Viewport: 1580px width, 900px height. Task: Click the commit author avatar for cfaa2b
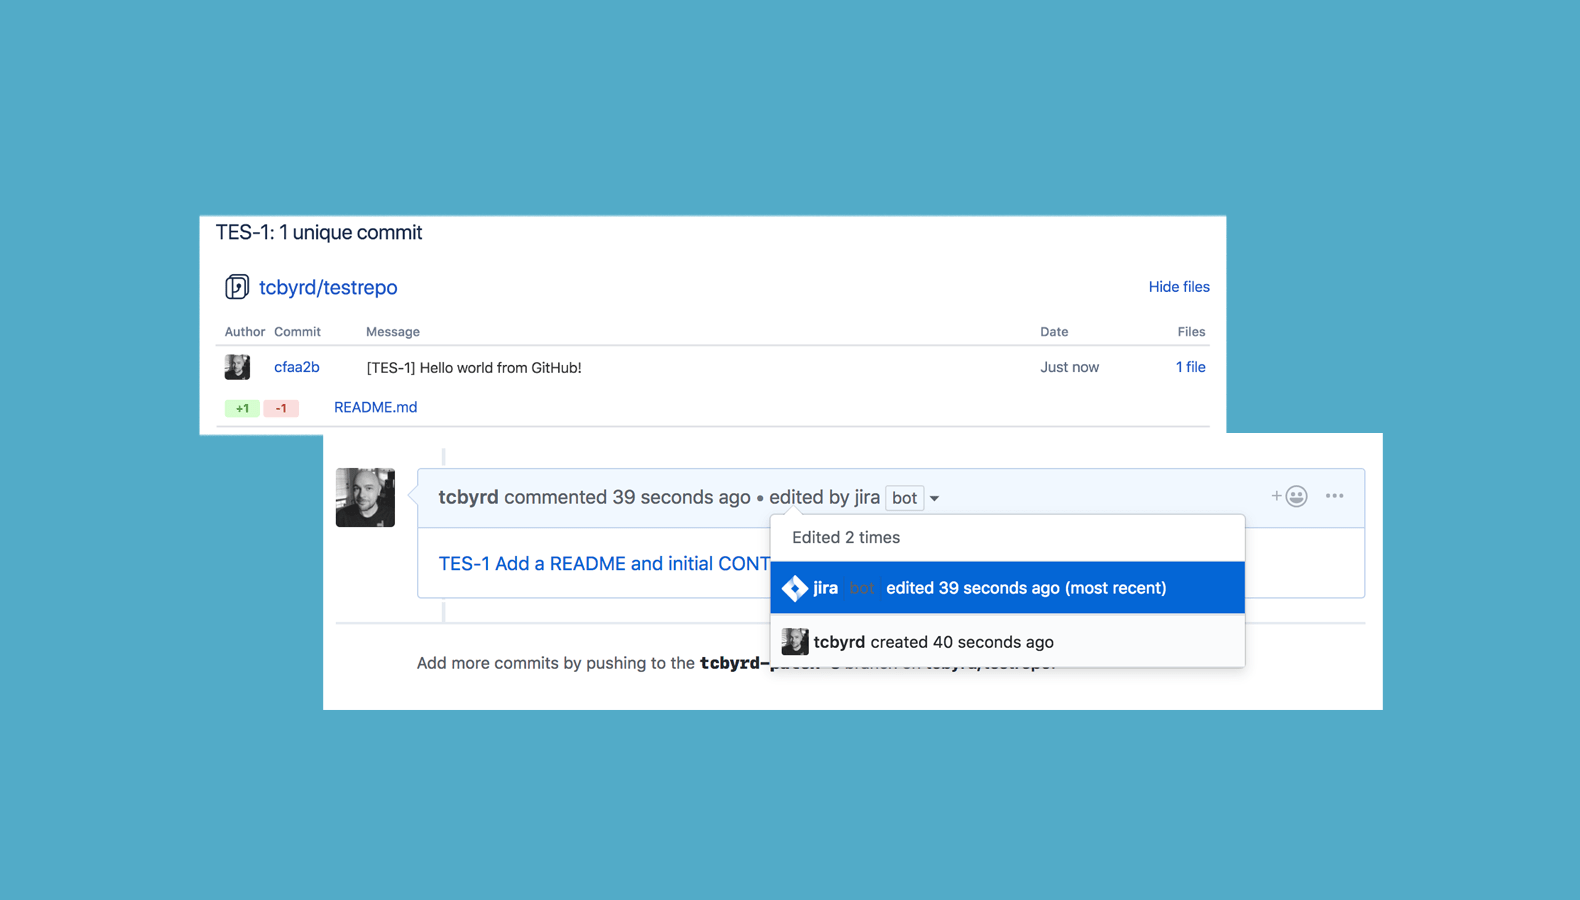click(x=237, y=367)
